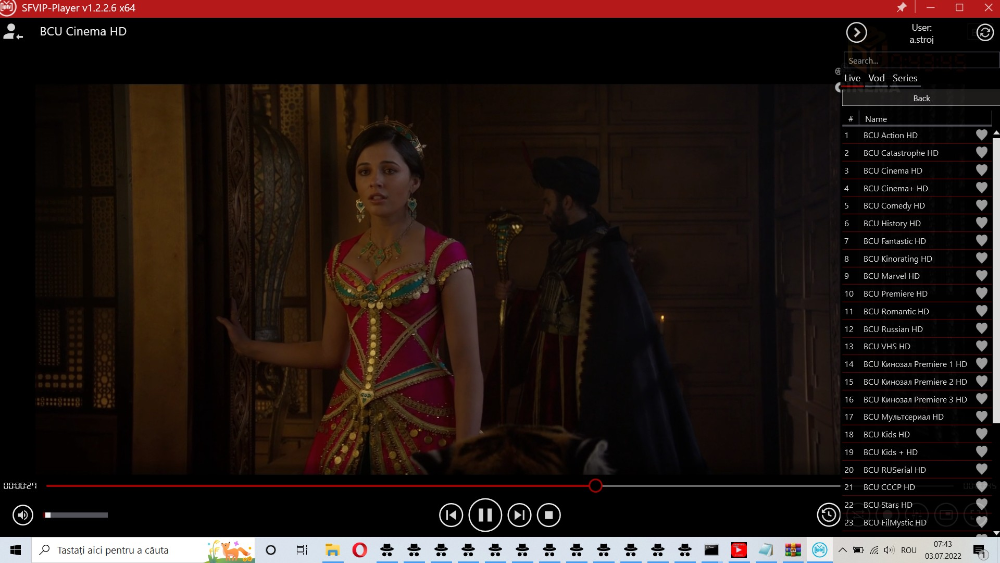Viewport: 1000px width, 563px height.
Task: Favorite the BCU Premiere HD channel
Action: coord(982,293)
